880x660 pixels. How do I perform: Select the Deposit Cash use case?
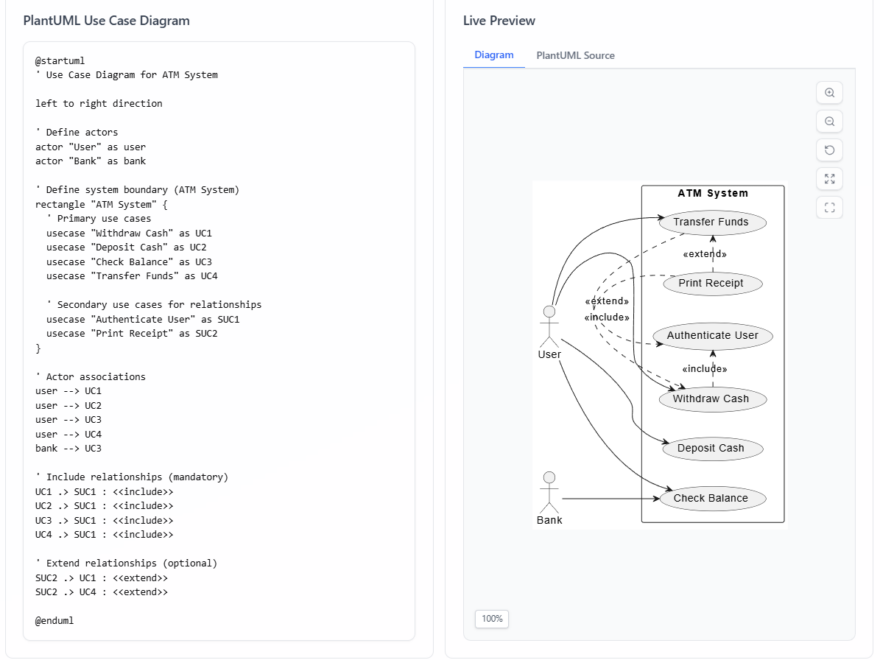[x=712, y=448]
